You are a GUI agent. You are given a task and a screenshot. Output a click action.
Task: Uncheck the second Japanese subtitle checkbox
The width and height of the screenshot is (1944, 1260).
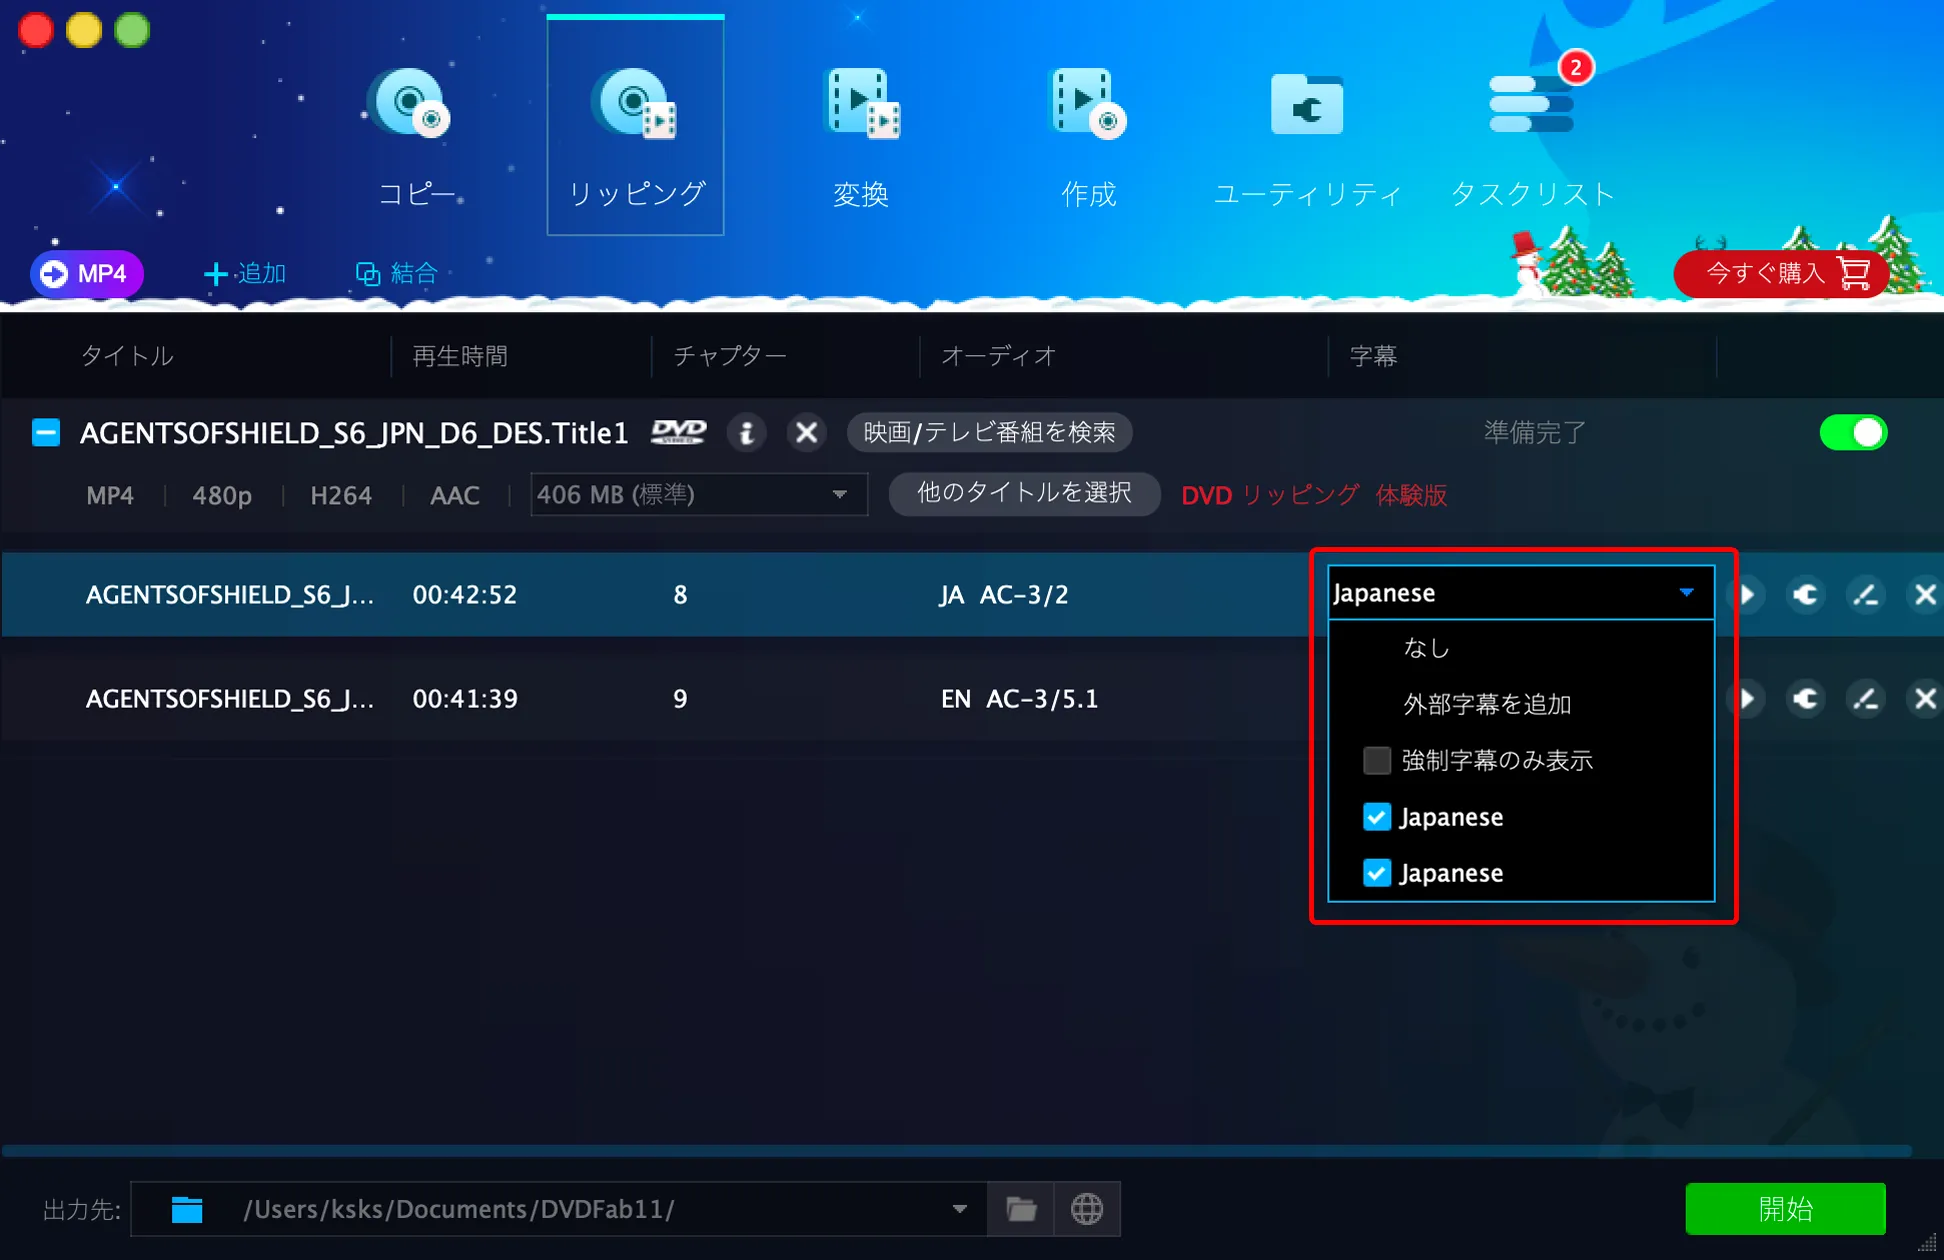pyautogui.click(x=1377, y=873)
